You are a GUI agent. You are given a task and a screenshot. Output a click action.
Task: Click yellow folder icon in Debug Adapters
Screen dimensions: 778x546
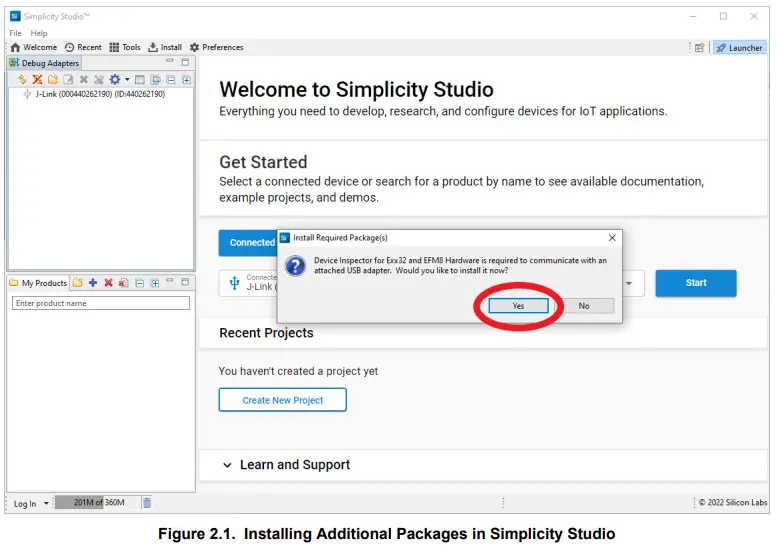[53, 79]
